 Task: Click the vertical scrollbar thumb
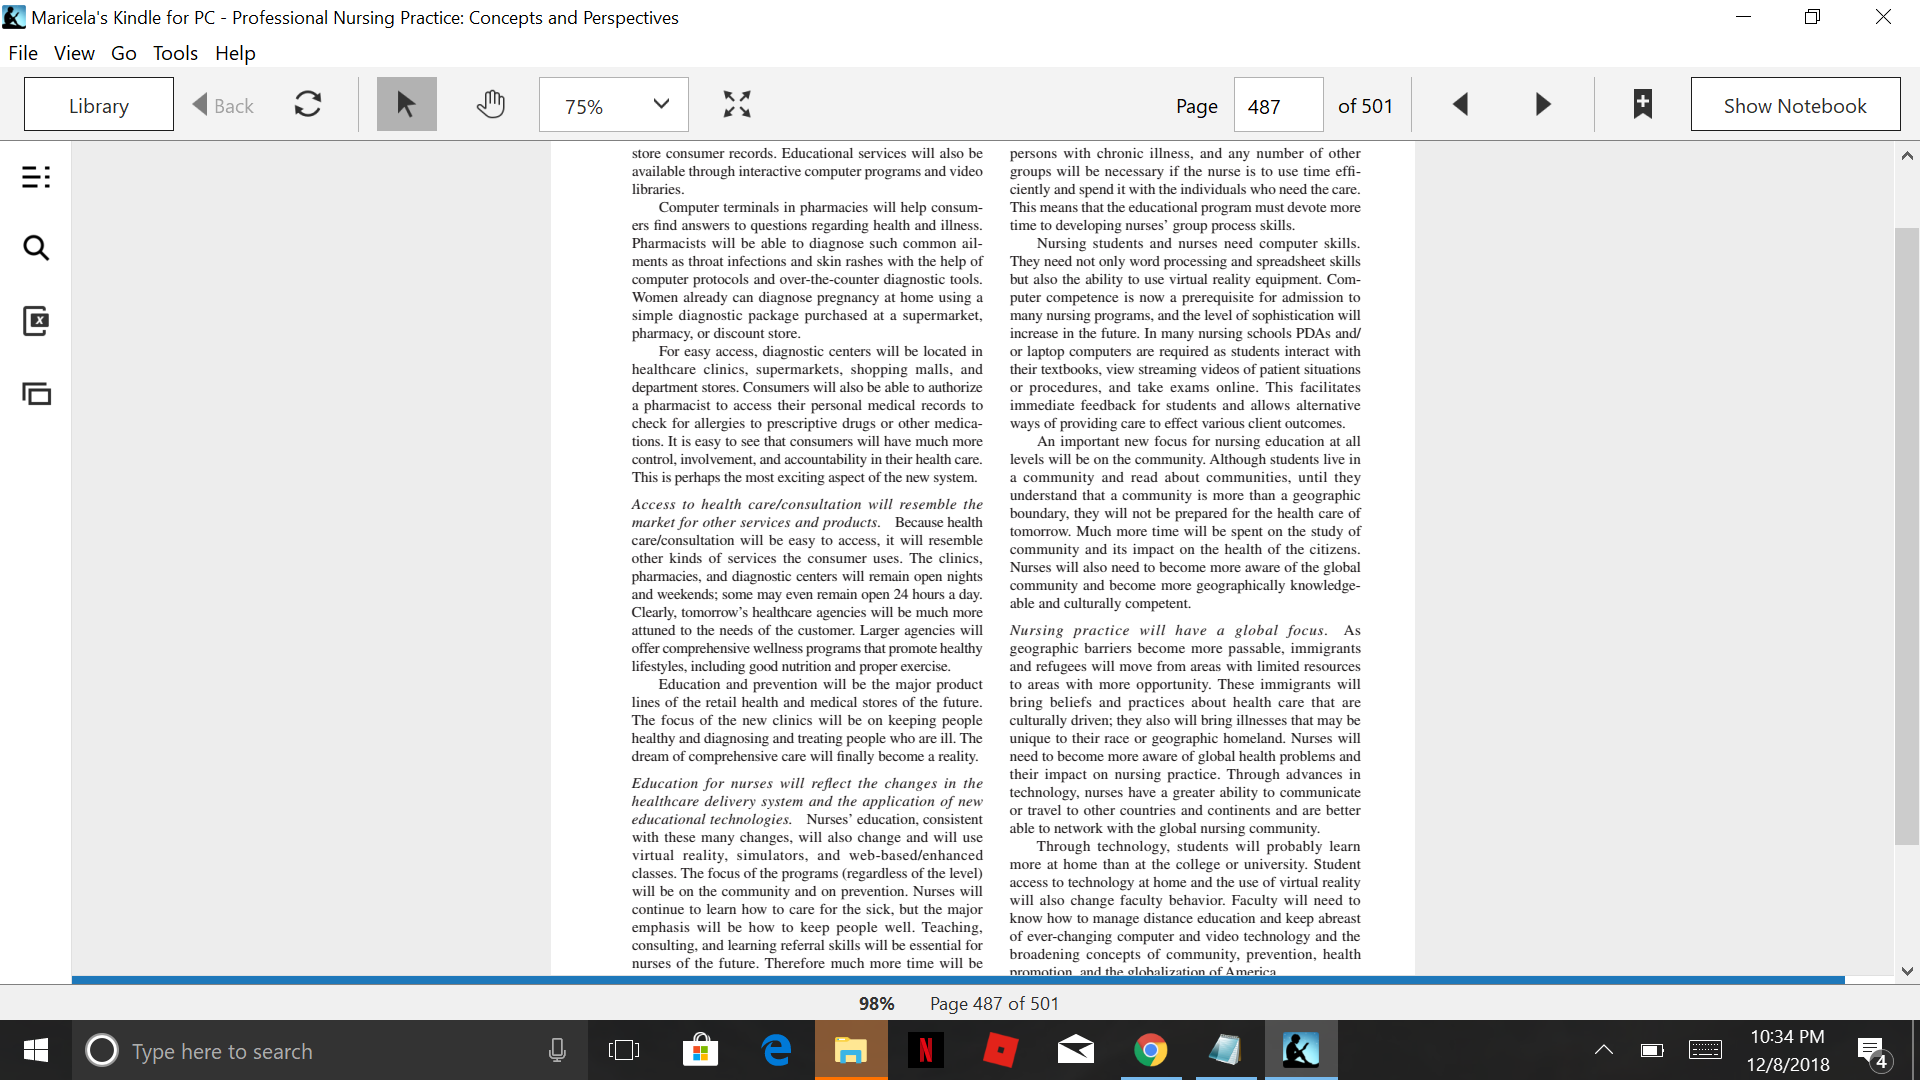tap(1906, 535)
